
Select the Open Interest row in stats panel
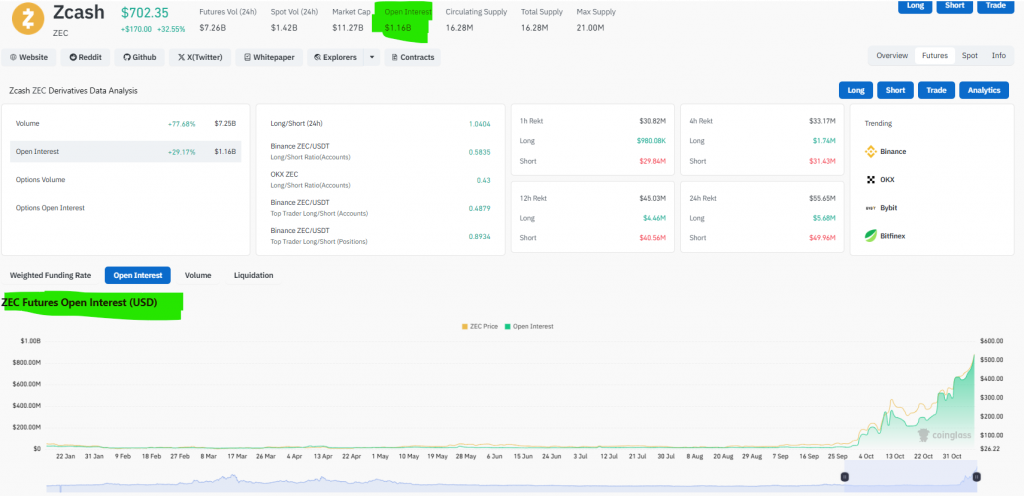pyautogui.click(x=126, y=152)
